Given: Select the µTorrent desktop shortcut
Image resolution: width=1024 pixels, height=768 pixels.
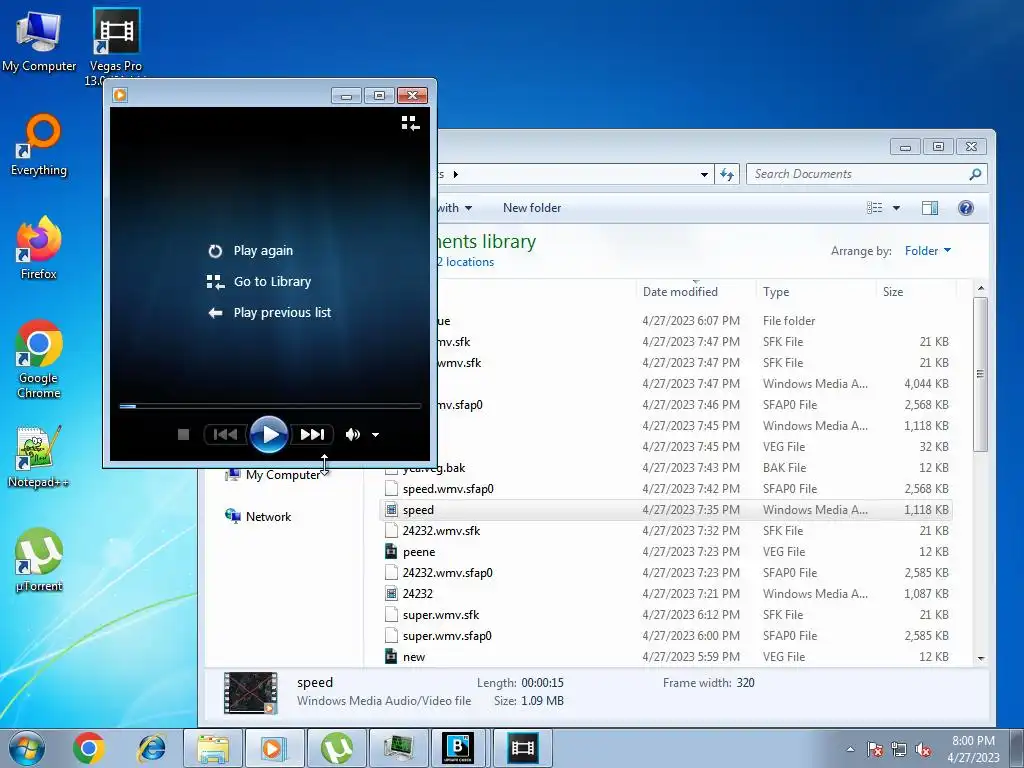Looking at the screenshot, I should (39, 560).
